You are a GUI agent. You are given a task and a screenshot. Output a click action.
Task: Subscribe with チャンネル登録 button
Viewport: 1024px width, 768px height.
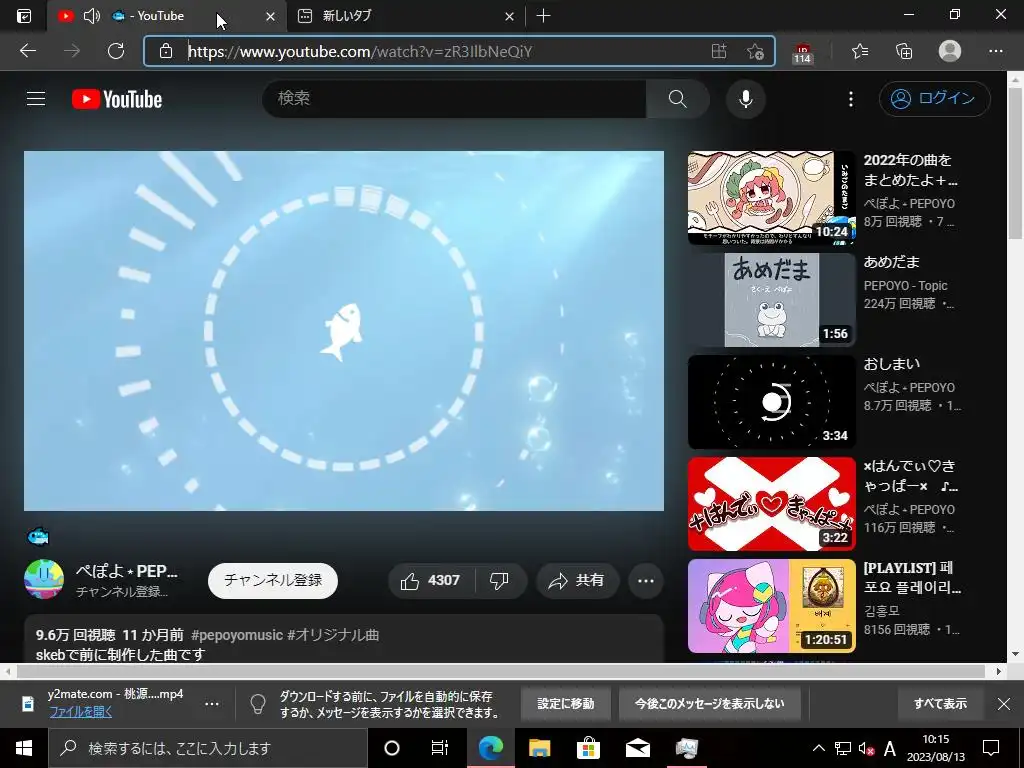tap(273, 581)
